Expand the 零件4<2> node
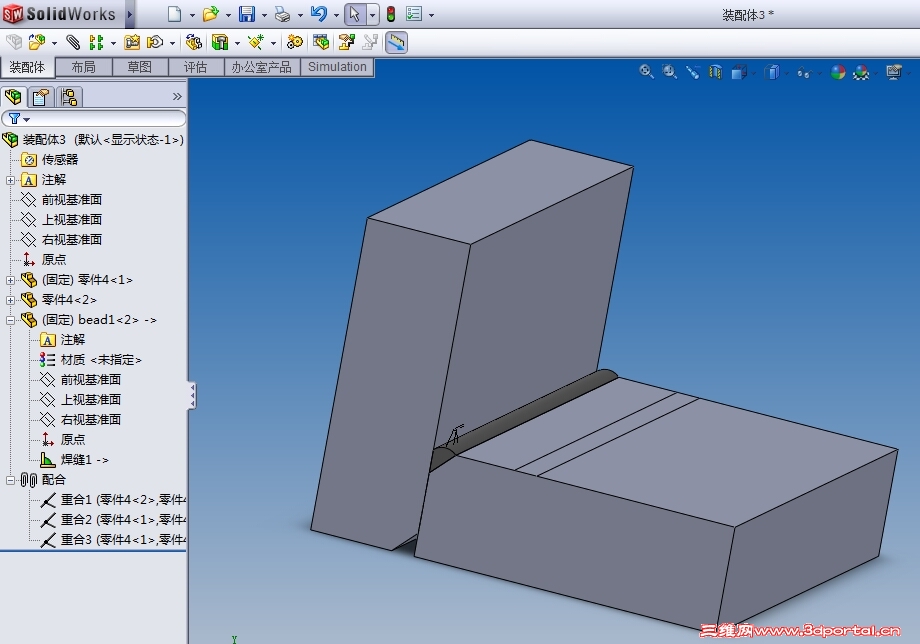Image resolution: width=920 pixels, height=644 pixels. 10,300
